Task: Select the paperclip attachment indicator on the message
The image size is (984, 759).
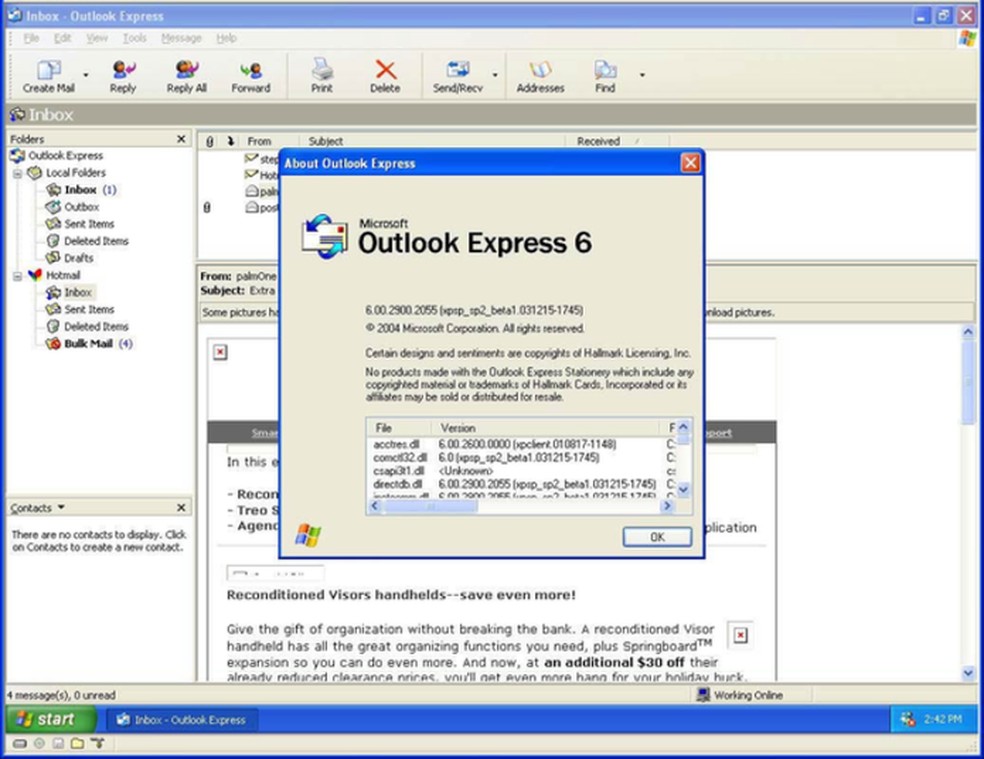Action: pos(206,207)
